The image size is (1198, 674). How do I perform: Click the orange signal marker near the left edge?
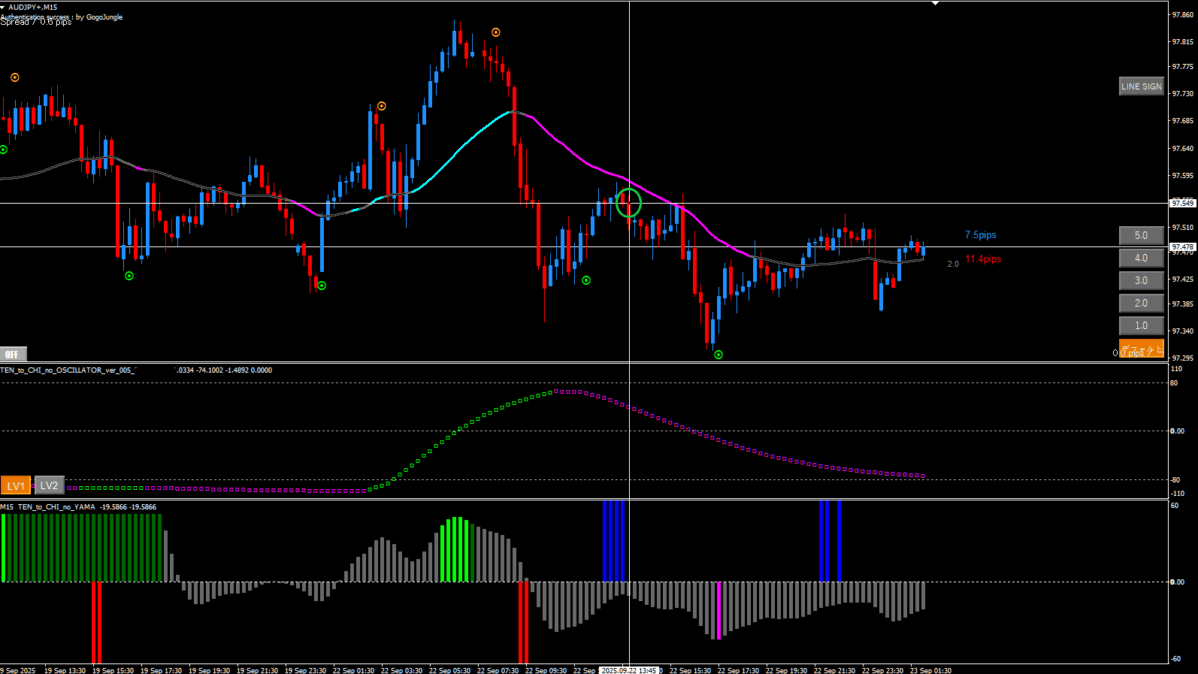[15, 77]
